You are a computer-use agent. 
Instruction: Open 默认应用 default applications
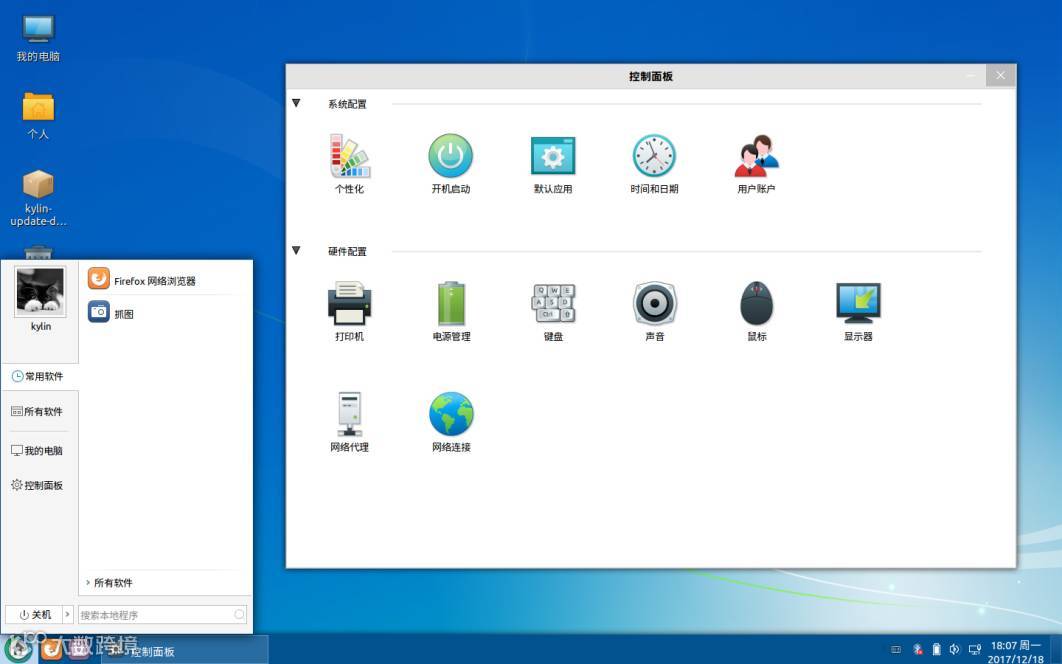[553, 164]
